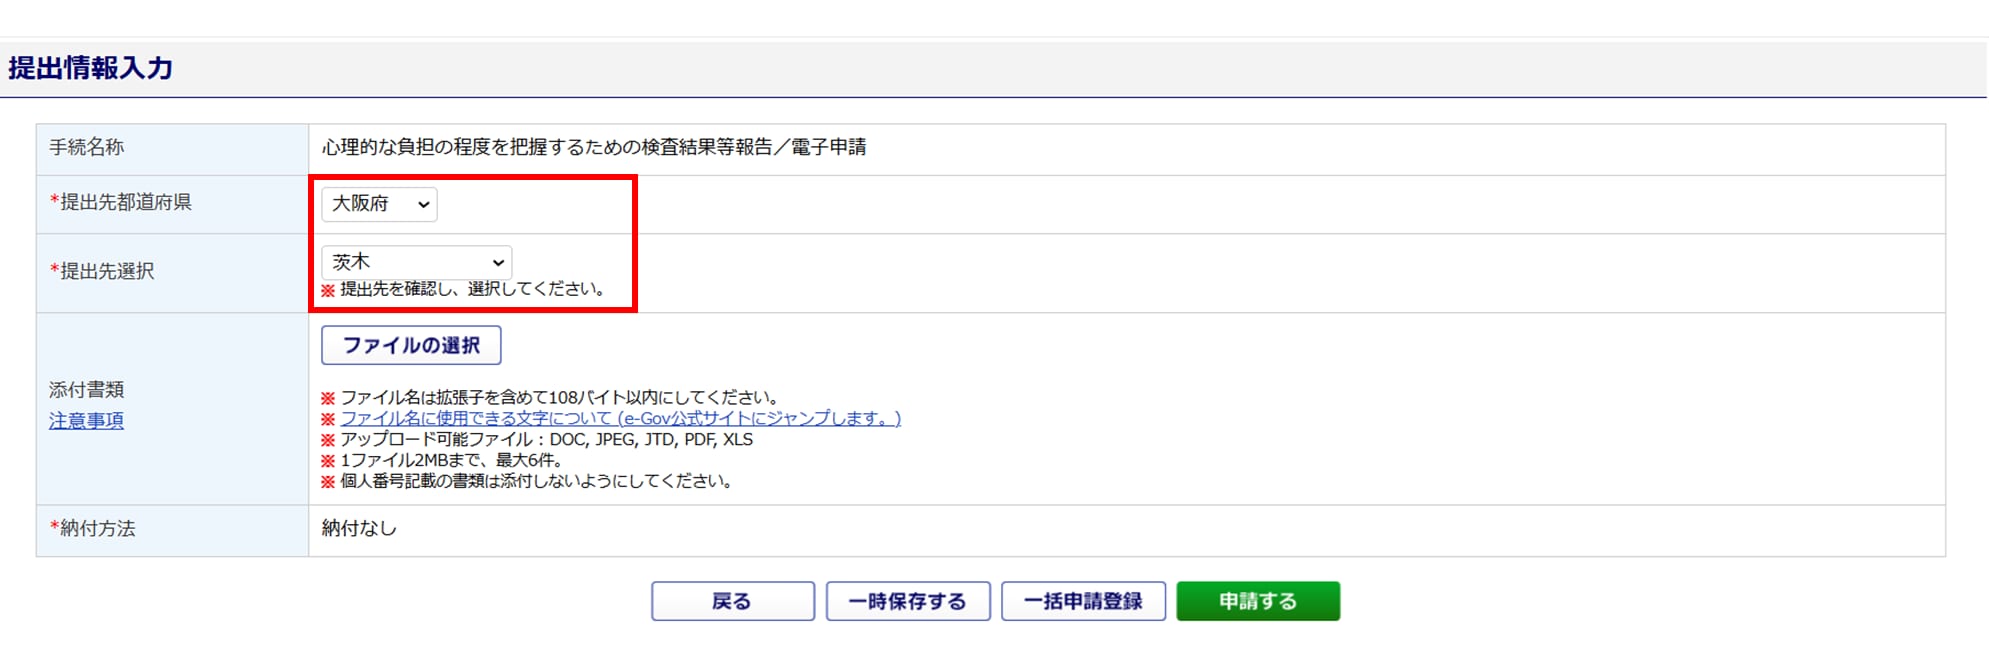Click the 提出情報入力 page heading
1989x655 pixels.
pyautogui.click(x=91, y=68)
